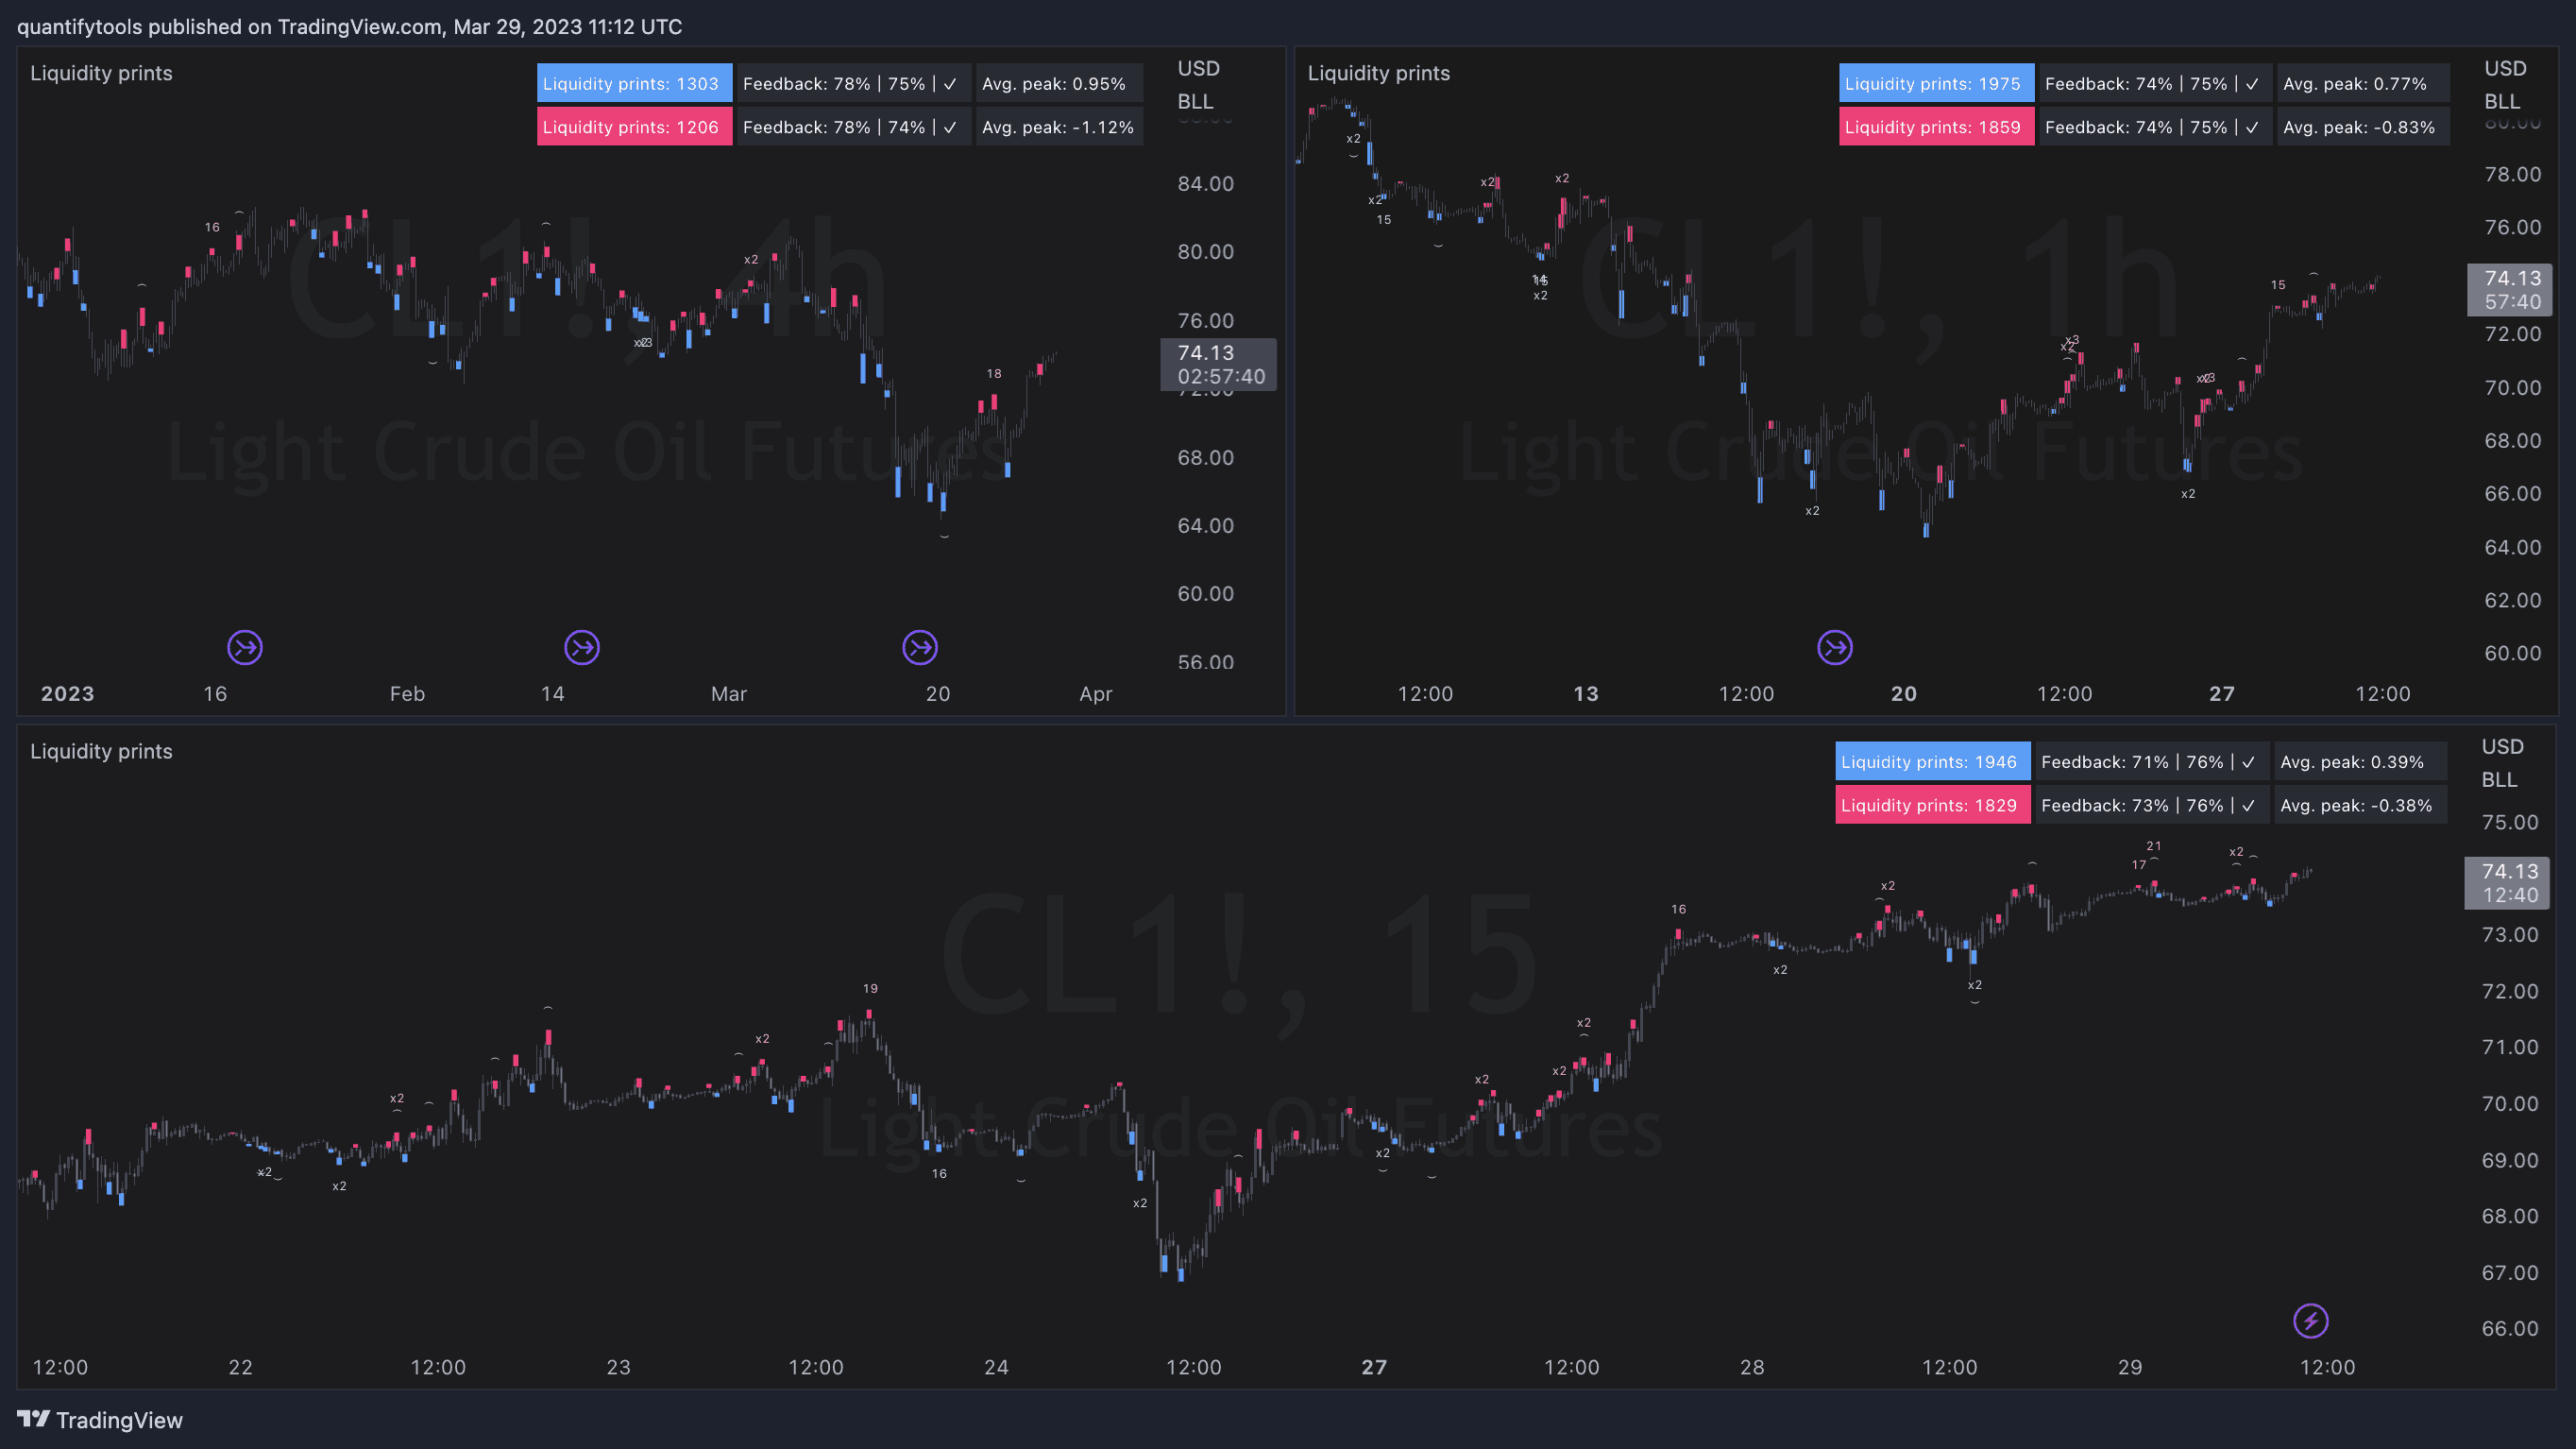The width and height of the screenshot is (2576, 1449).
Task: Click the 74.13 price label on the 4h chart
Action: coord(1206,353)
